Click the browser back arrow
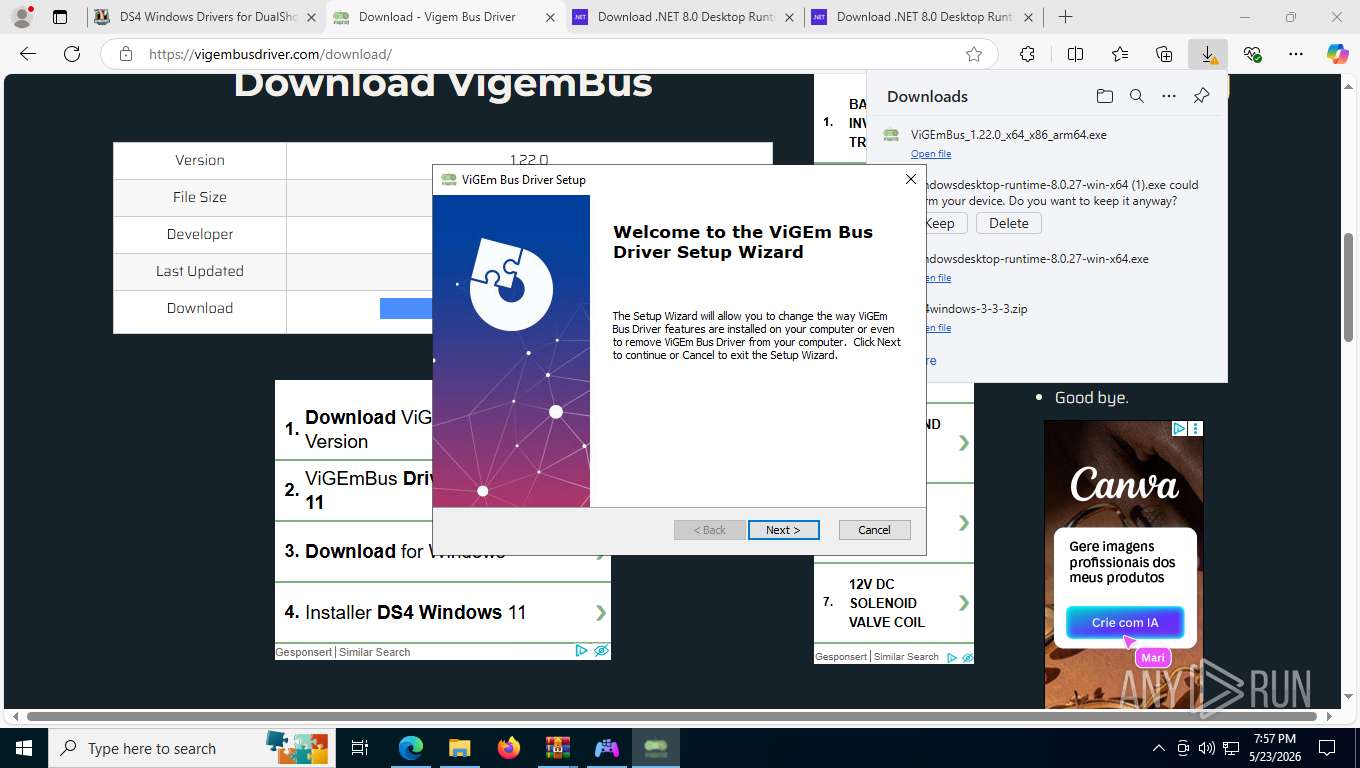The width and height of the screenshot is (1360, 768). click(28, 54)
